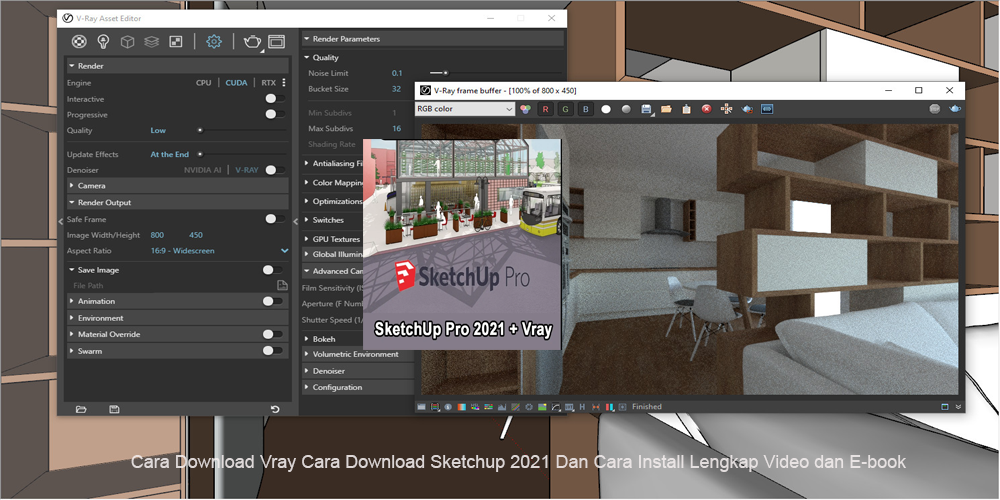Screen dimensions: 1000x500
Task: Enable the Denoiser switch
Action: click(x=274, y=170)
